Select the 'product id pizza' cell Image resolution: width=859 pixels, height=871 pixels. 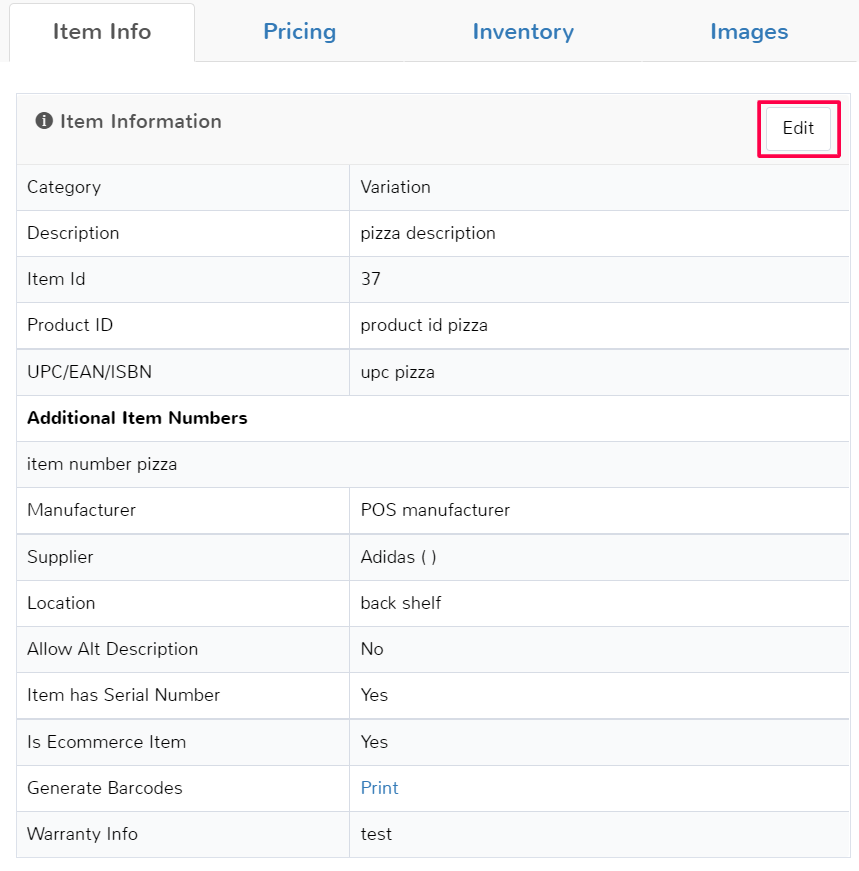pyautogui.click(x=424, y=325)
